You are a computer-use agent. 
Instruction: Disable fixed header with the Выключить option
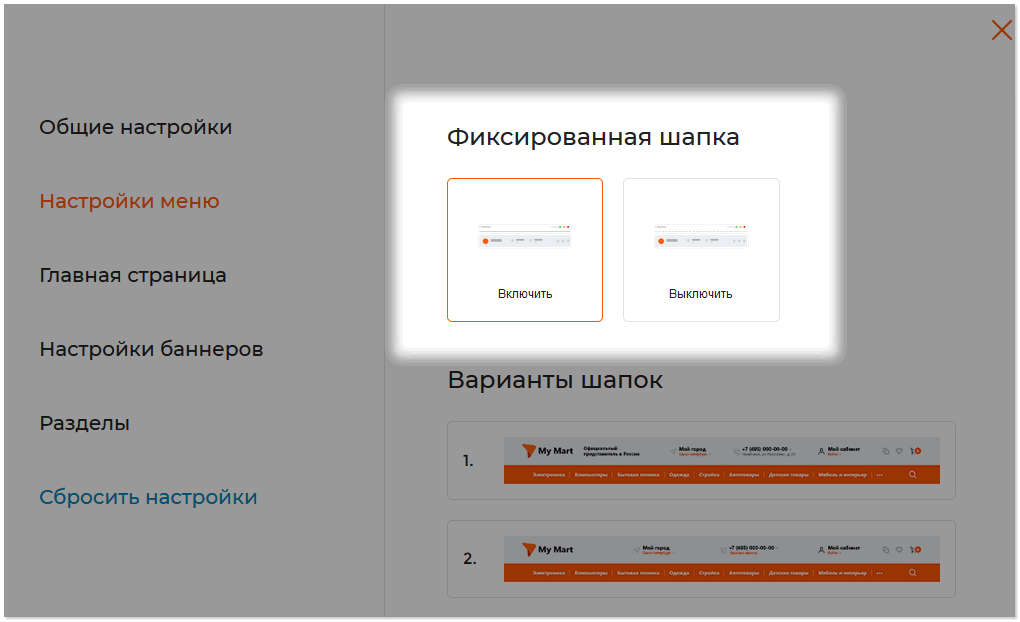tap(701, 250)
